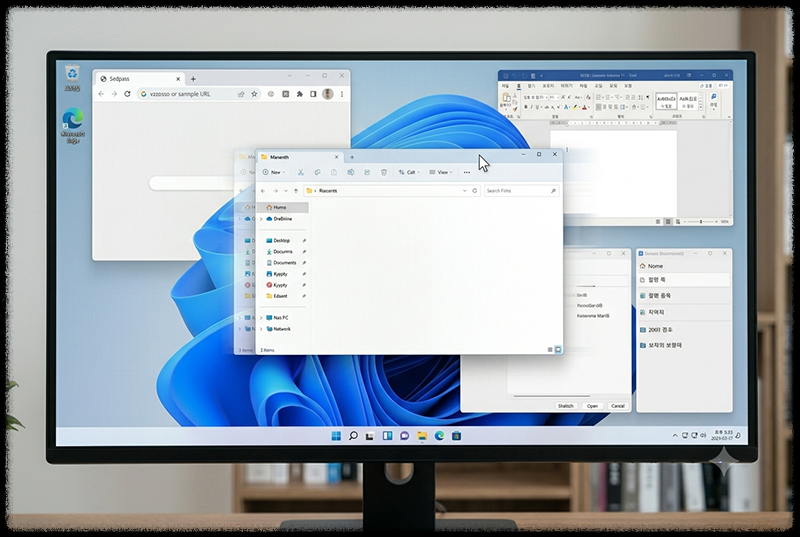Click the search box on the Chrome page
Image resolution: width=800 pixels, height=537 pixels.
pyautogui.click(x=192, y=183)
